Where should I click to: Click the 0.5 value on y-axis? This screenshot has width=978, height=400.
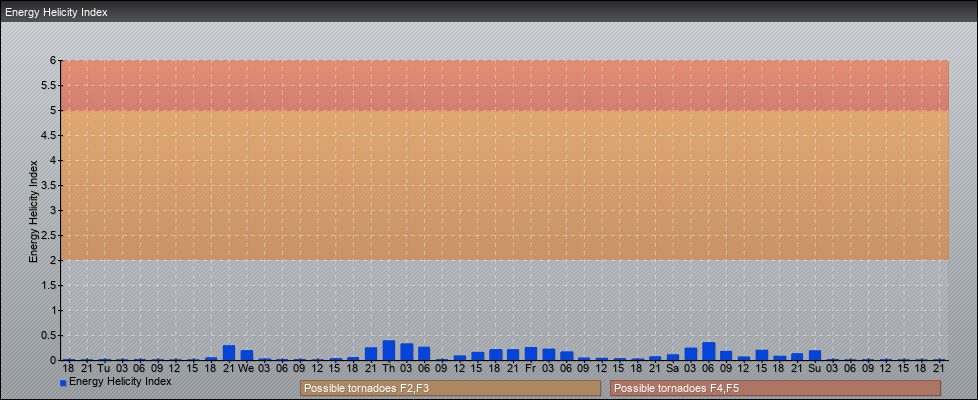point(49,335)
